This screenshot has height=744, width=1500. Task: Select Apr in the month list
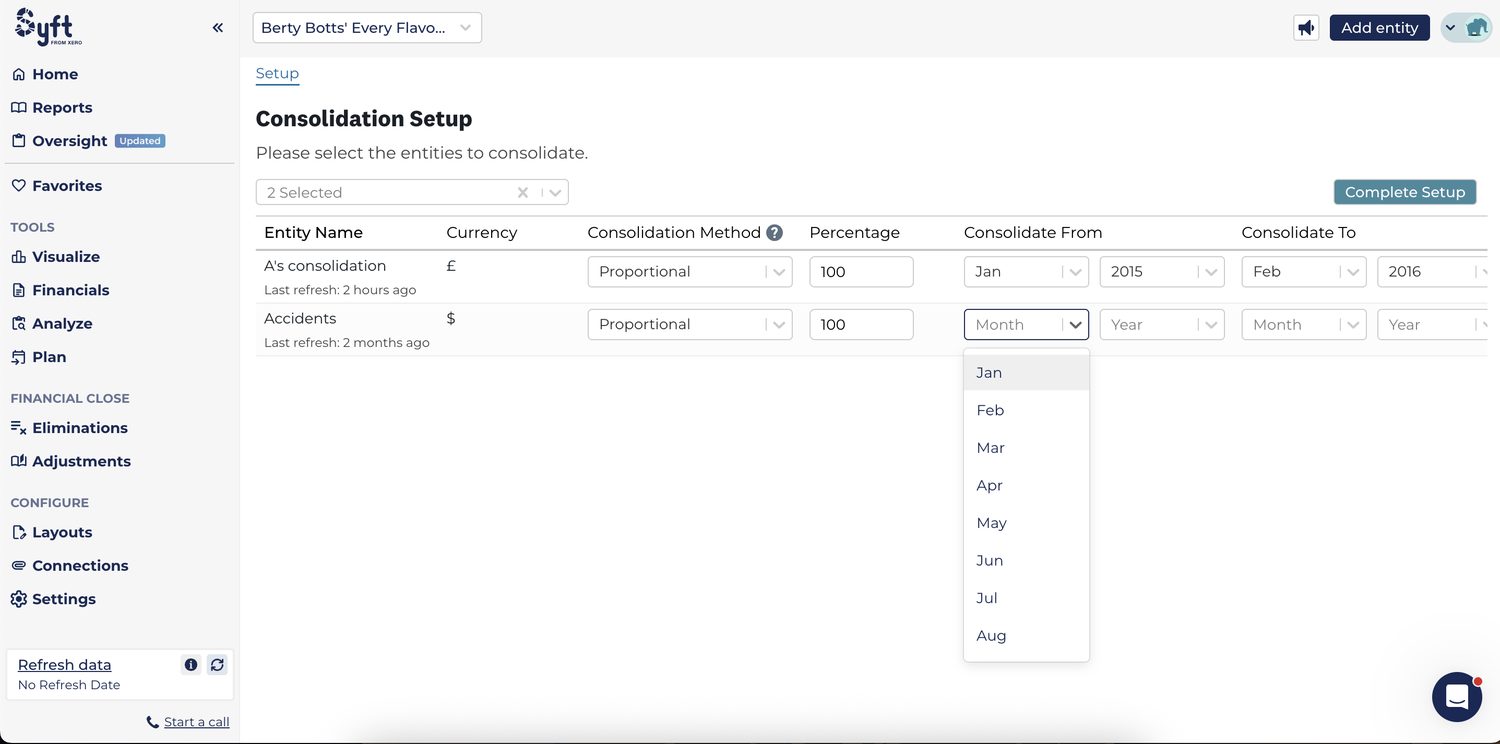point(1026,485)
